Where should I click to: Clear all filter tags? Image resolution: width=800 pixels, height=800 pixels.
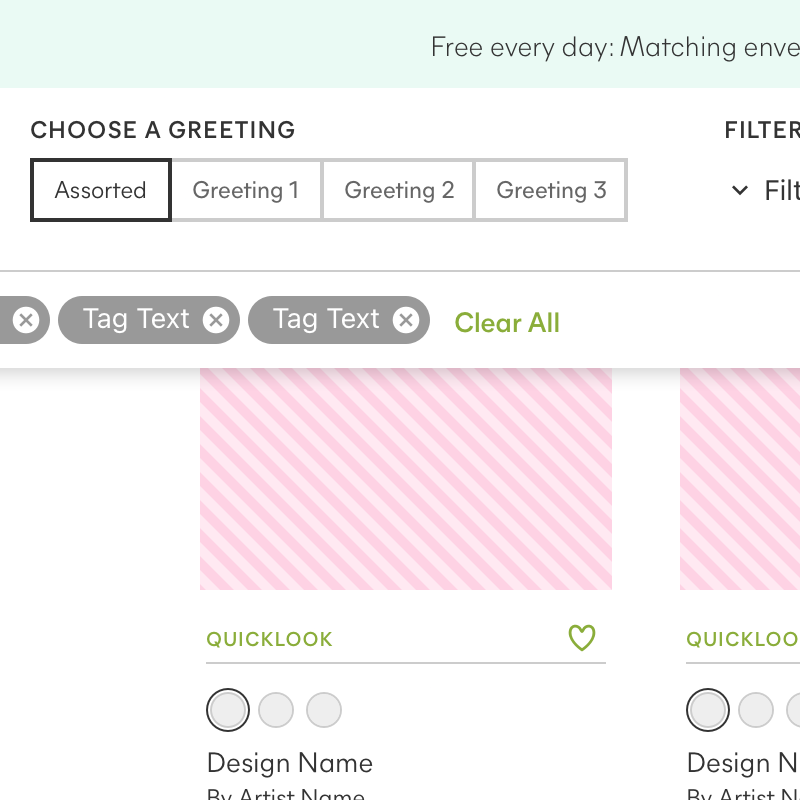507,322
